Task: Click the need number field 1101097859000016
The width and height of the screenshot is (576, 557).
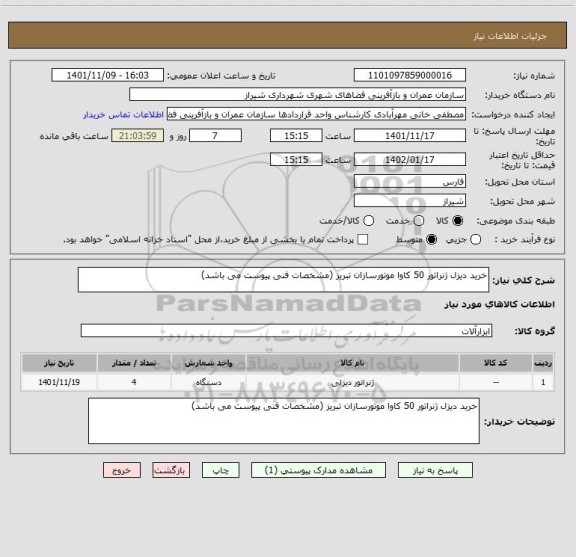Action: (x=410, y=75)
